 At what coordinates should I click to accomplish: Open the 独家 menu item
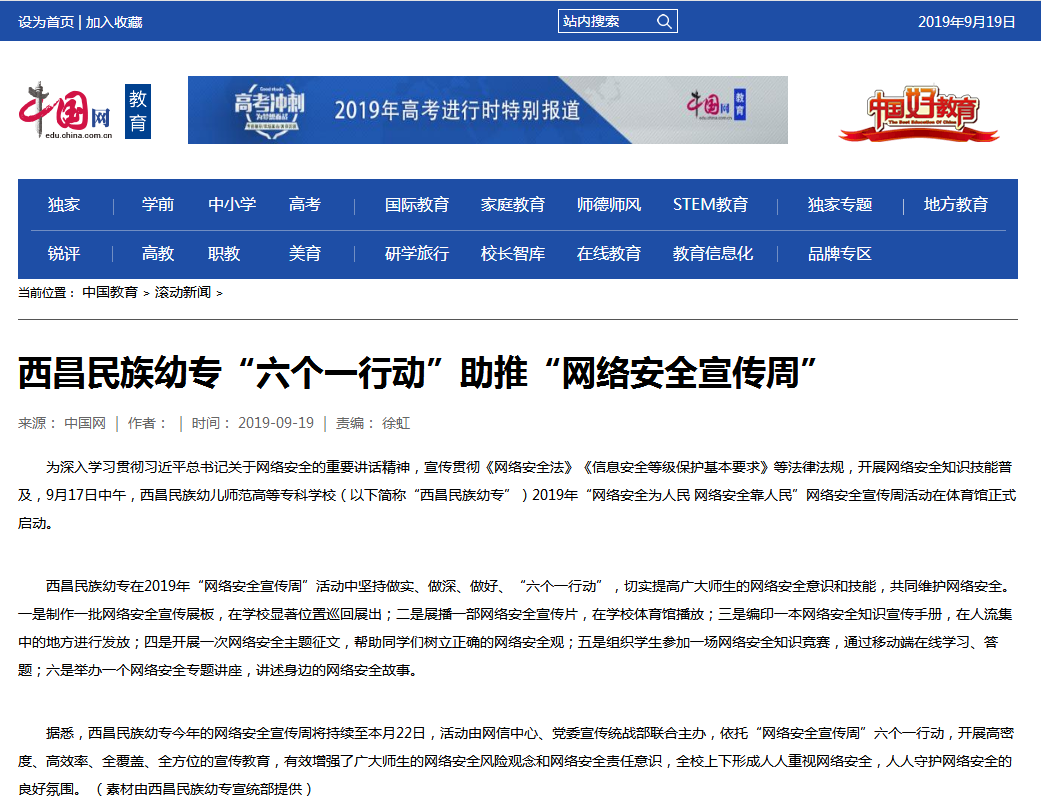tap(64, 205)
